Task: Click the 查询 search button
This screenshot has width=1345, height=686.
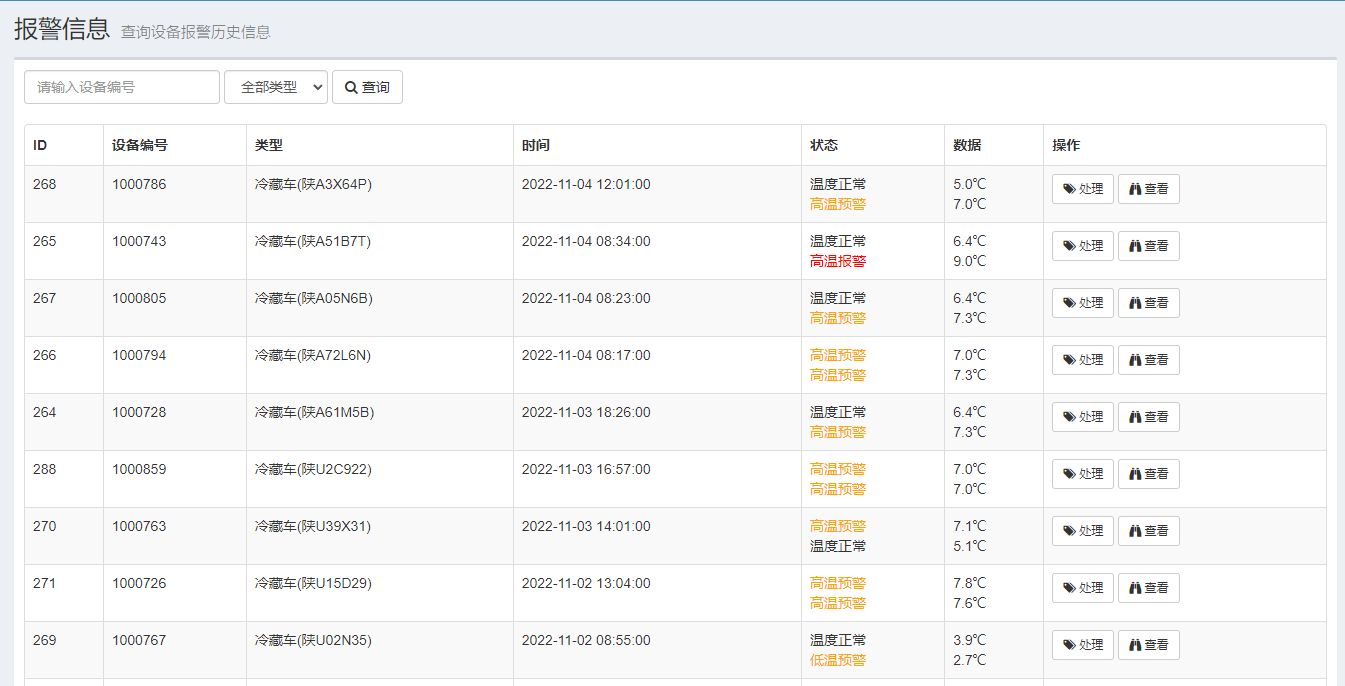Action: click(367, 87)
